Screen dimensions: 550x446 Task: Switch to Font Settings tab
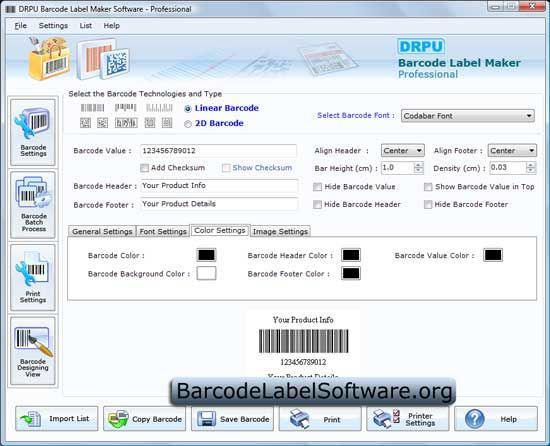(x=163, y=231)
